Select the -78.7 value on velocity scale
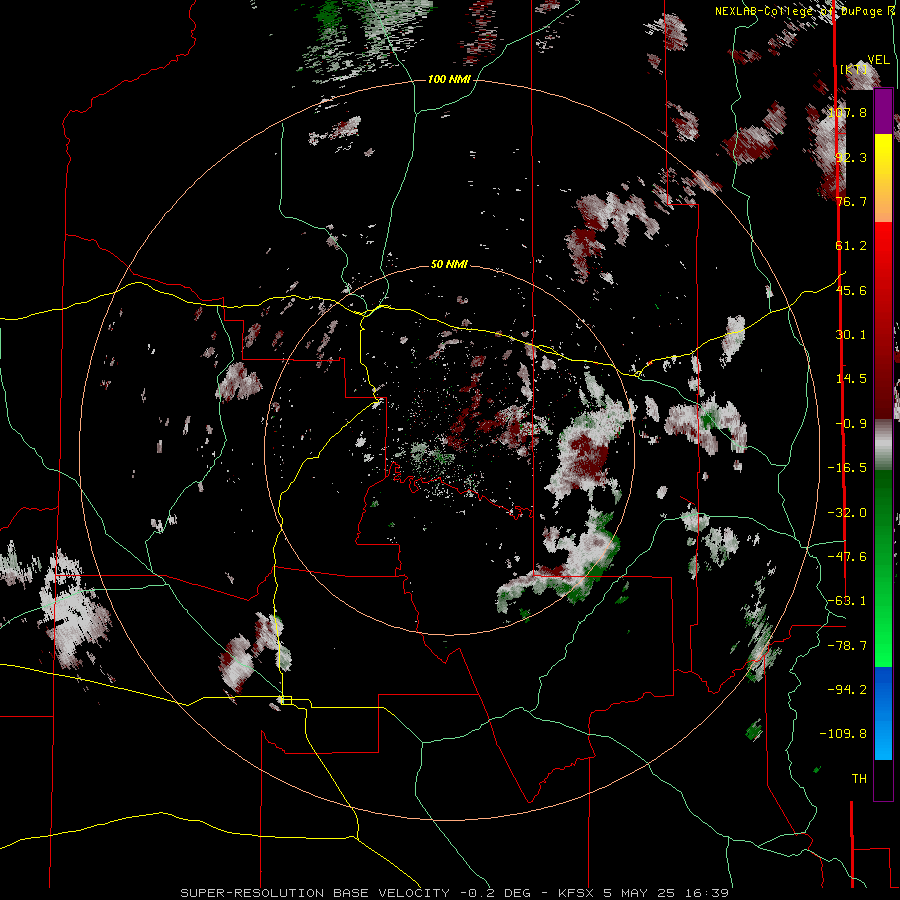The height and width of the screenshot is (900, 900). (x=847, y=646)
